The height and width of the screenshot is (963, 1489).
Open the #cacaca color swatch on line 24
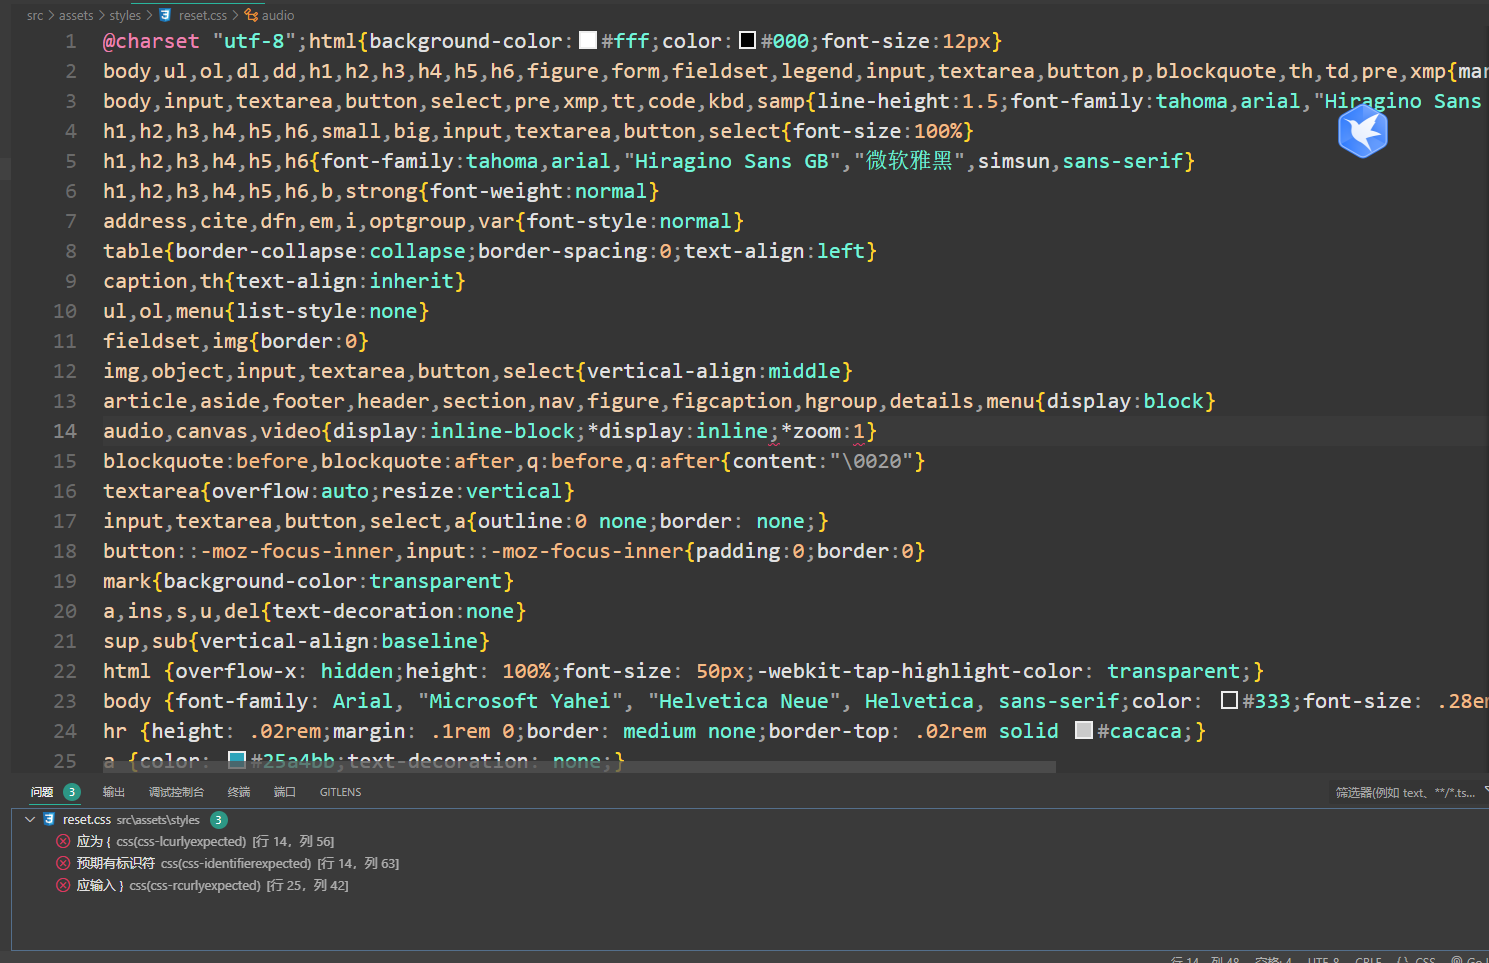point(1084,730)
